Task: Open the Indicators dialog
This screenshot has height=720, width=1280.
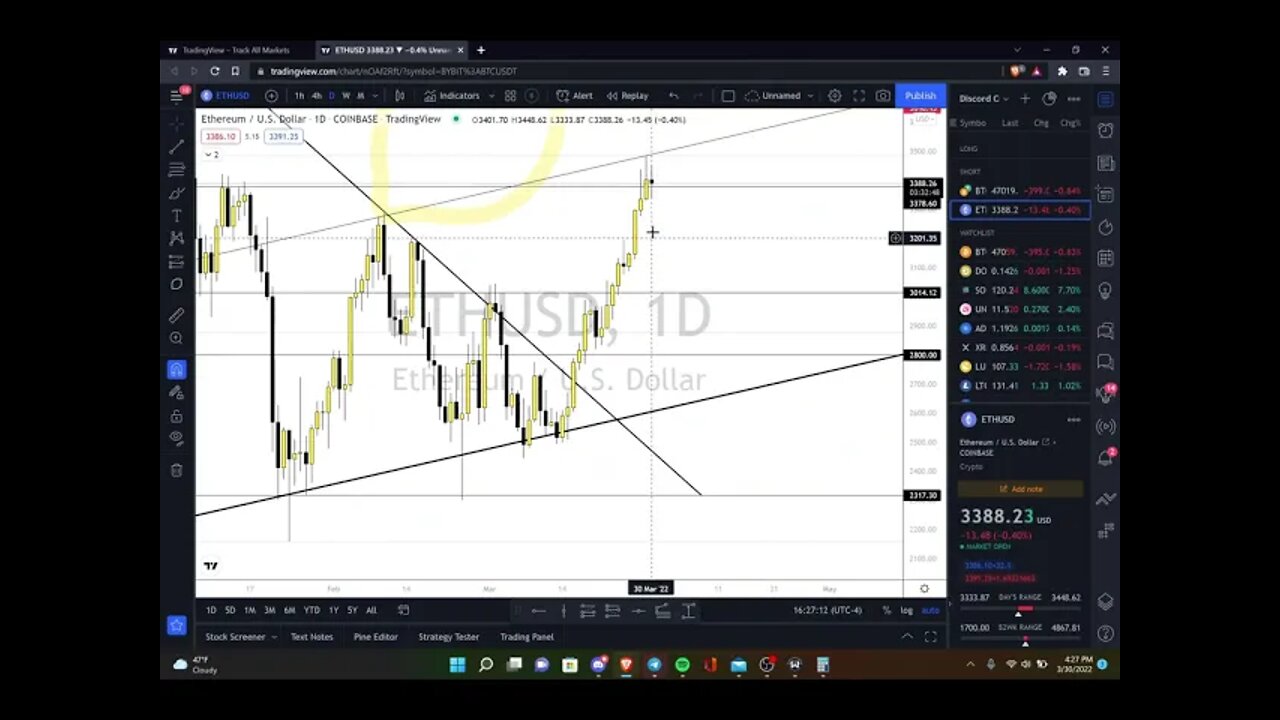Action: 452,96
